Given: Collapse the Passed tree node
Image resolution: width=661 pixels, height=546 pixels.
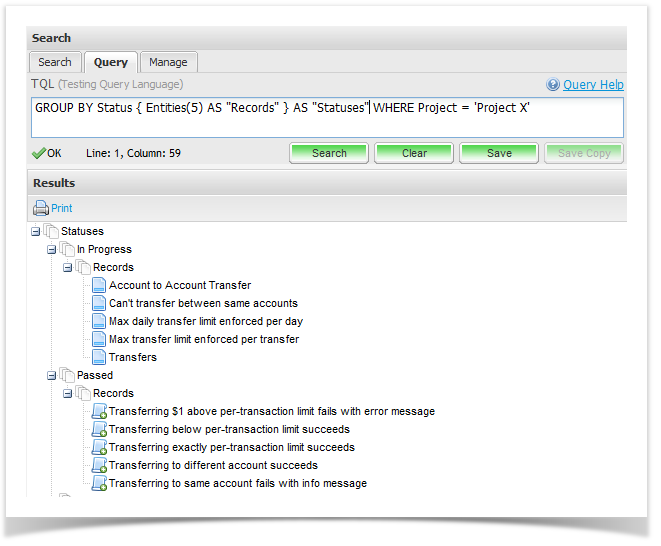Looking at the screenshot, I should click(x=52, y=376).
